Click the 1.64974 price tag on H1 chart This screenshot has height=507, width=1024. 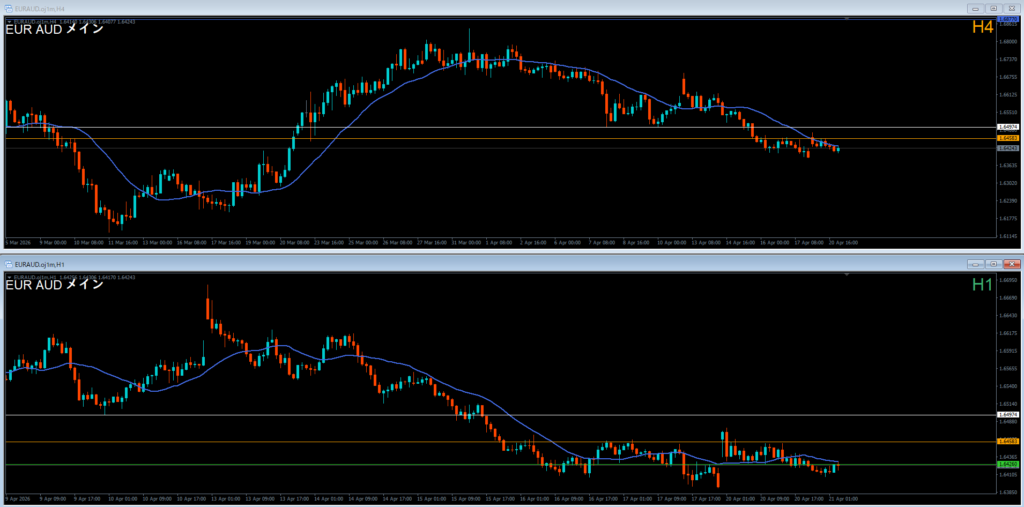pyautogui.click(x=1009, y=415)
